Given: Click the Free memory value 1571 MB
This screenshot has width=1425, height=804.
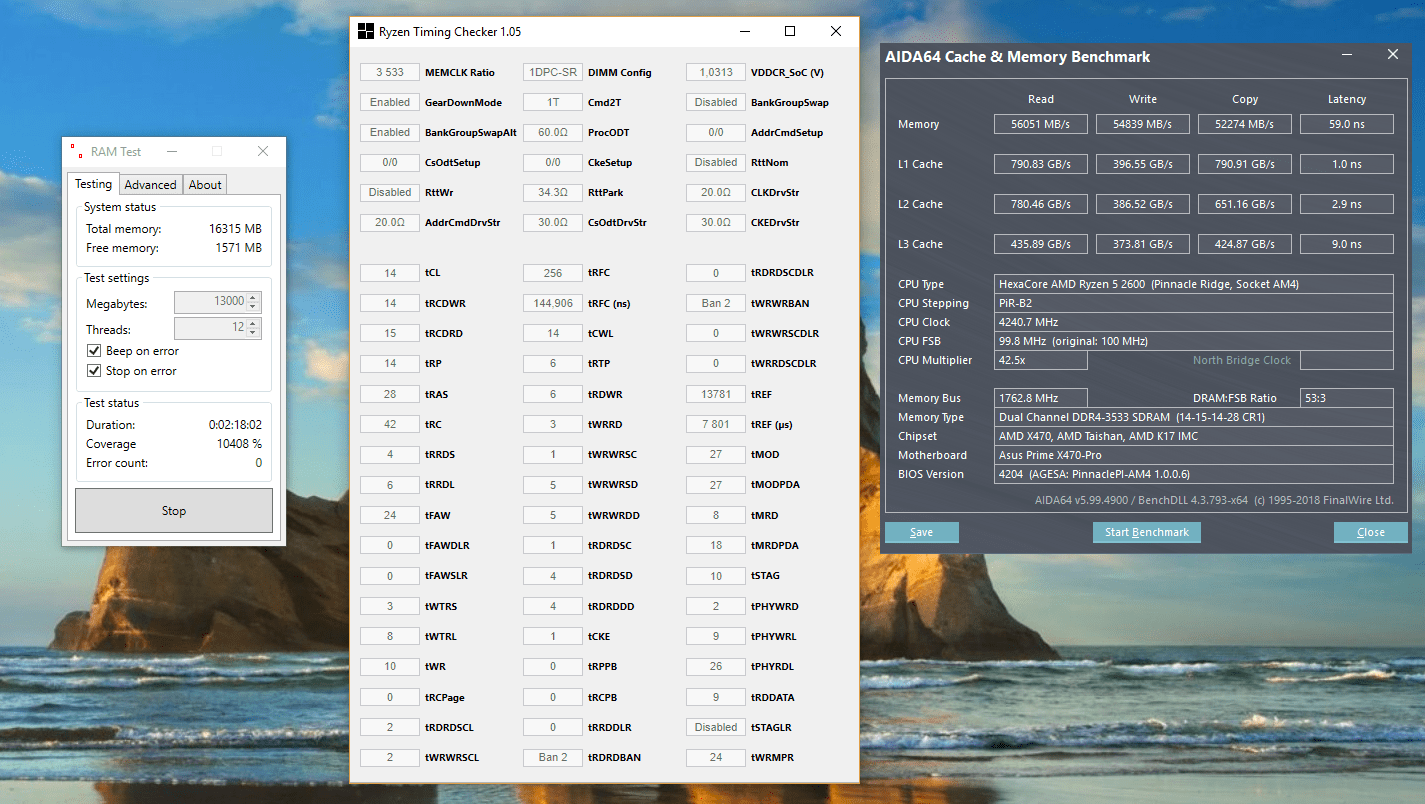Looking at the screenshot, I should tap(239, 248).
